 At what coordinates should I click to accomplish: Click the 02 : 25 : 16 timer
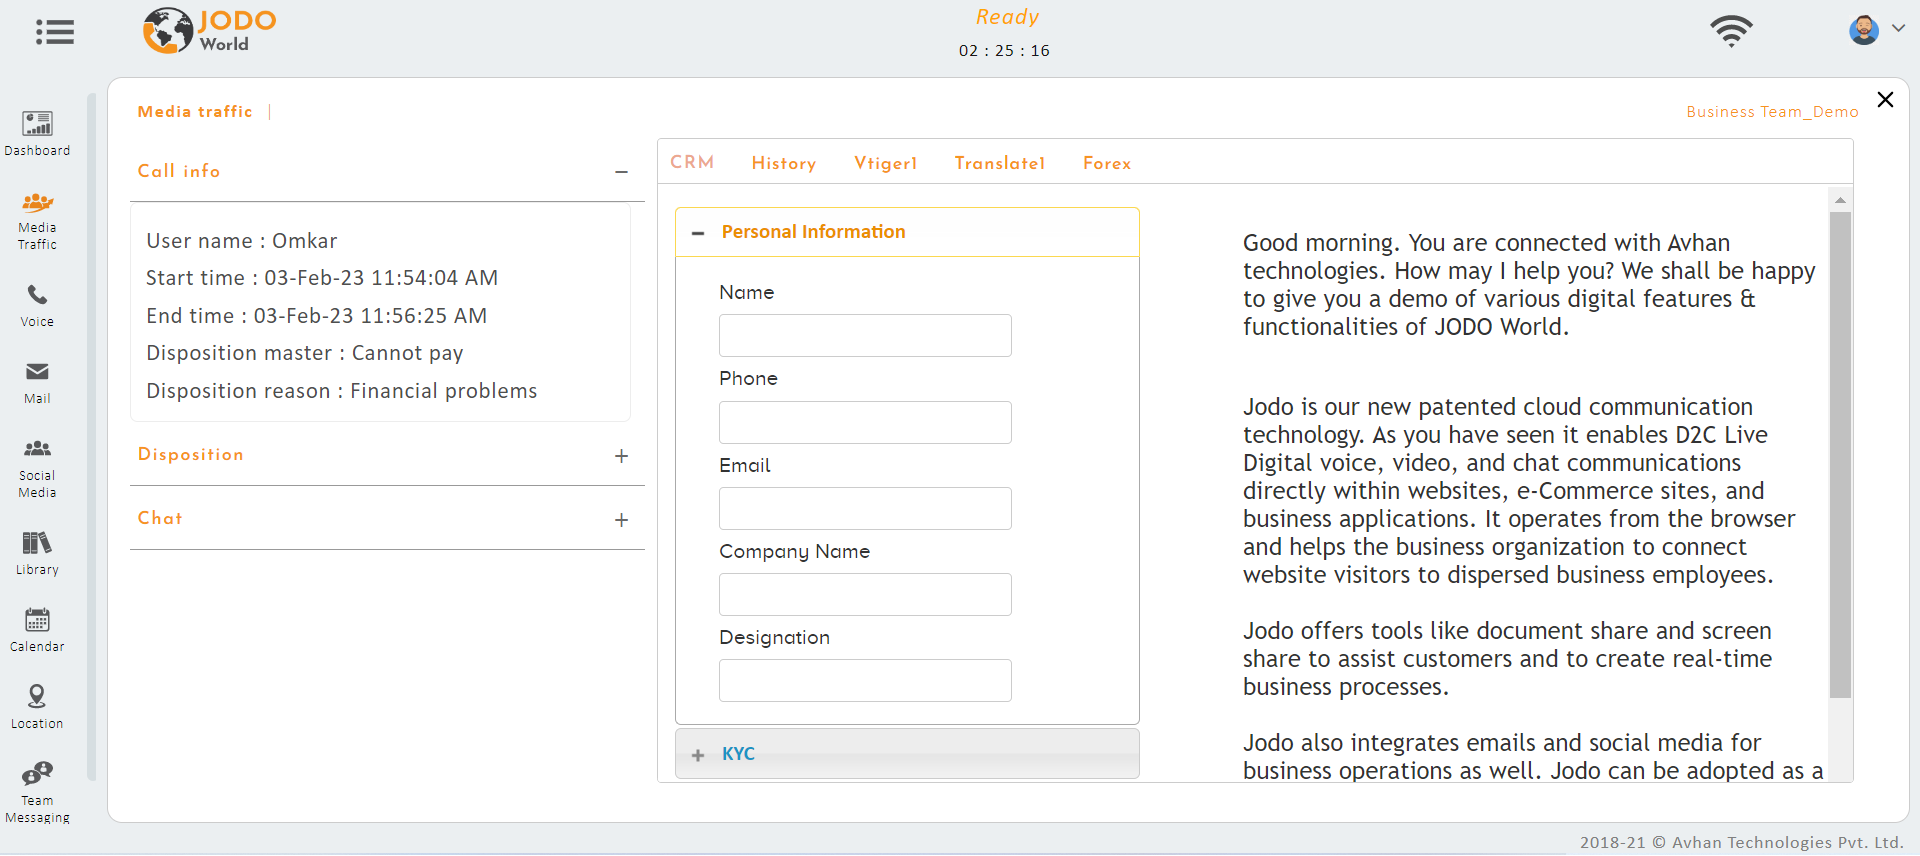pyautogui.click(x=1004, y=50)
